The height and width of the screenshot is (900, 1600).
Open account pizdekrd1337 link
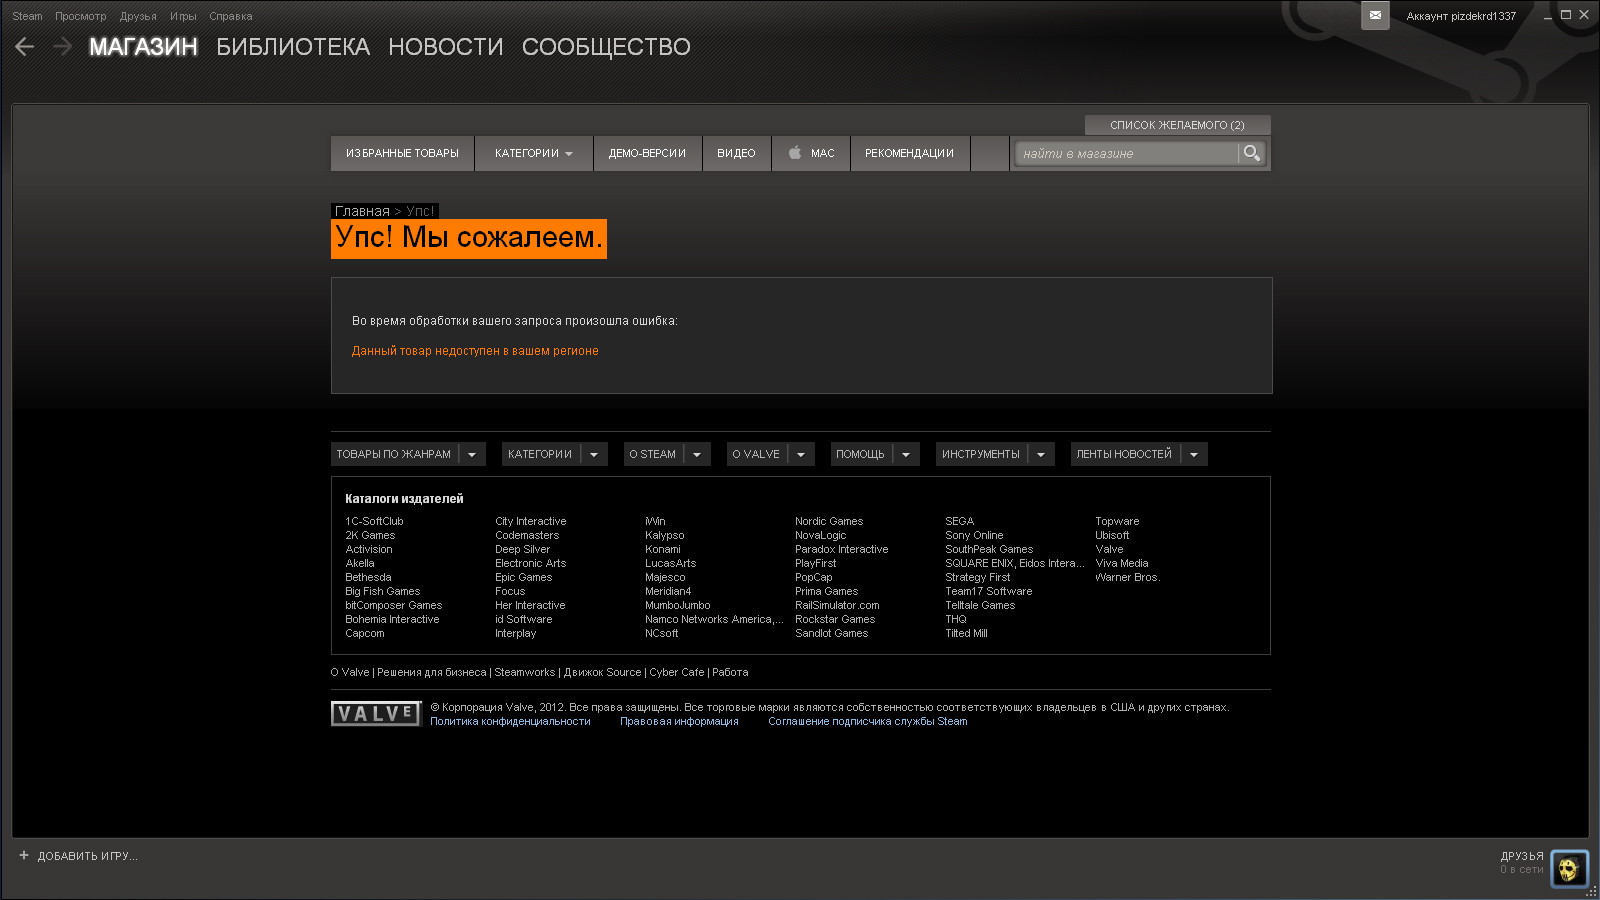pos(1461,16)
